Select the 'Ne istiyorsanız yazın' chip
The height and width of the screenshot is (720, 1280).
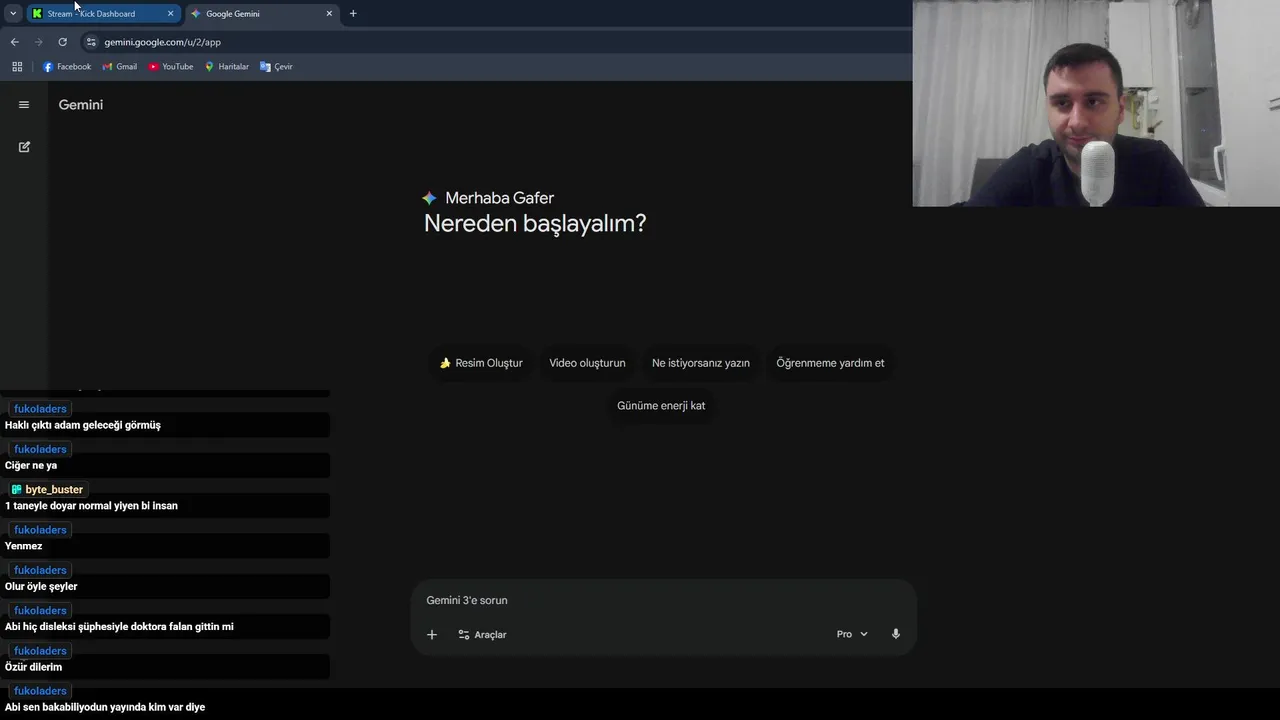click(x=701, y=363)
